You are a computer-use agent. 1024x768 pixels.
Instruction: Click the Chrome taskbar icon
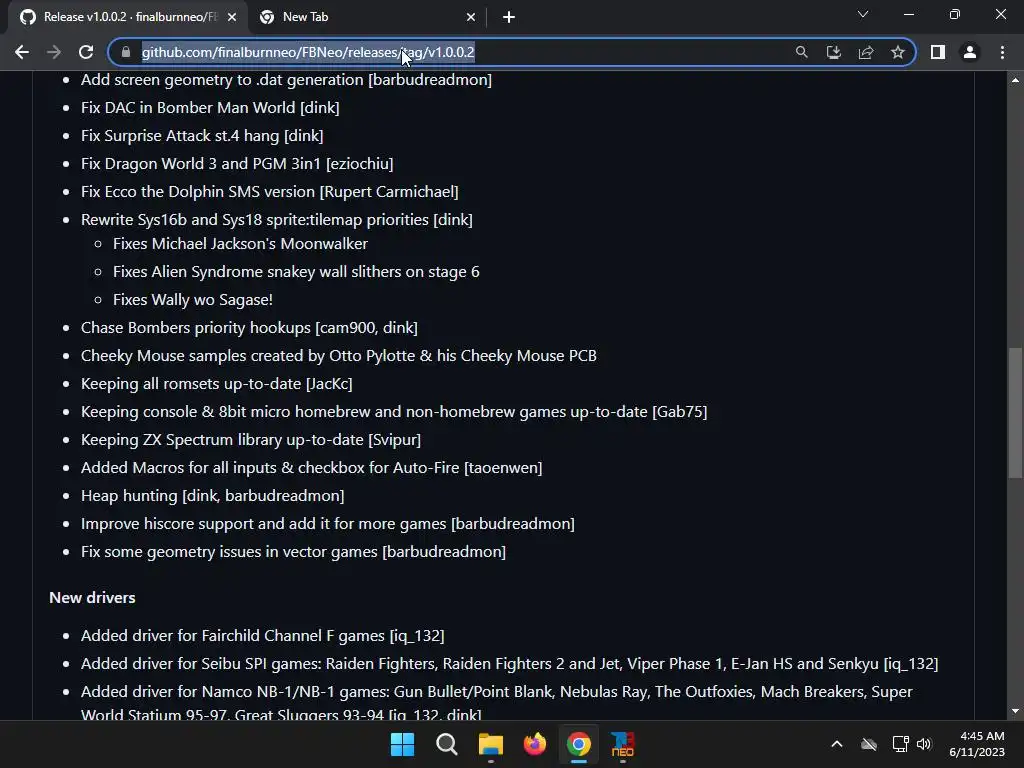[x=579, y=744]
